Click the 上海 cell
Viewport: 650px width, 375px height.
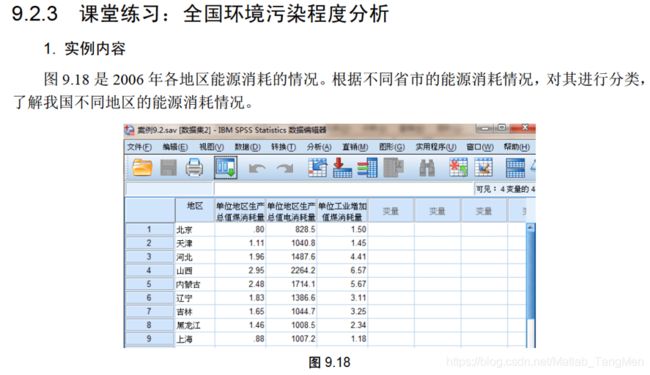(195, 339)
